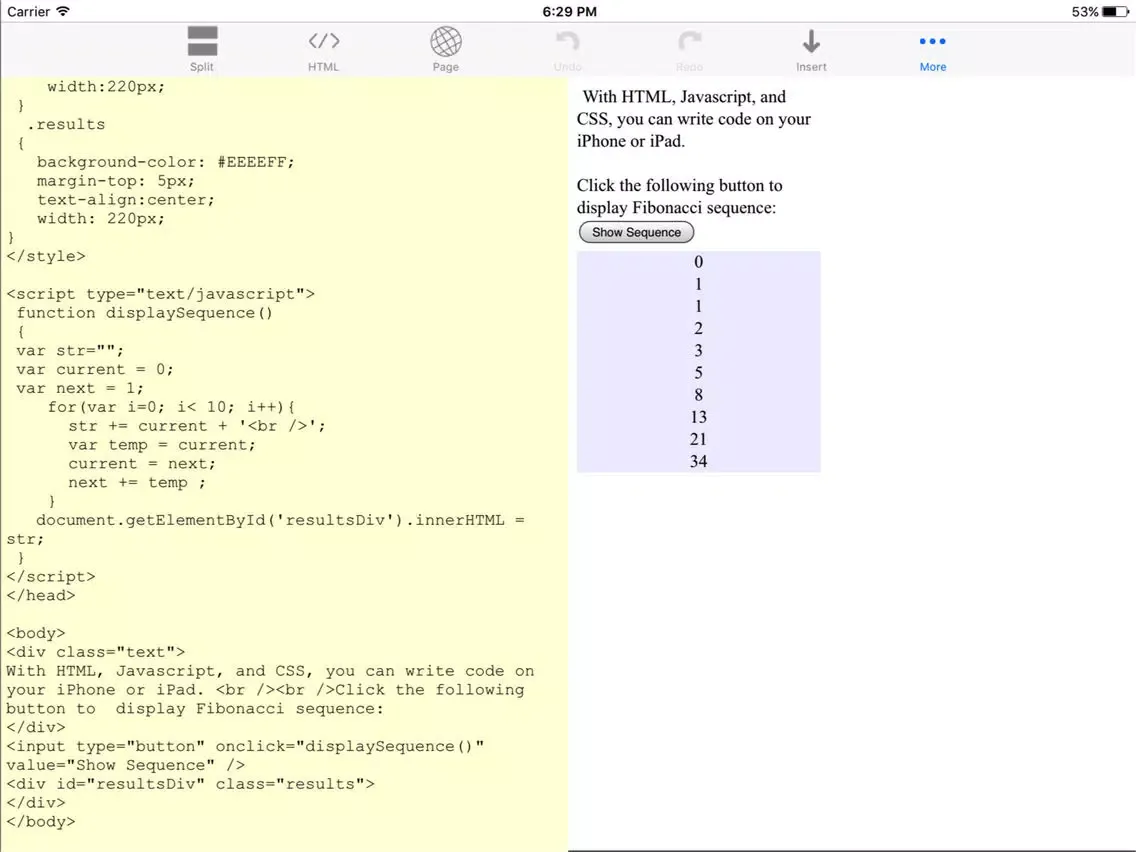Open the Insert down-arrow tool
This screenshot has height=852, width=1136.
point(811,49)
